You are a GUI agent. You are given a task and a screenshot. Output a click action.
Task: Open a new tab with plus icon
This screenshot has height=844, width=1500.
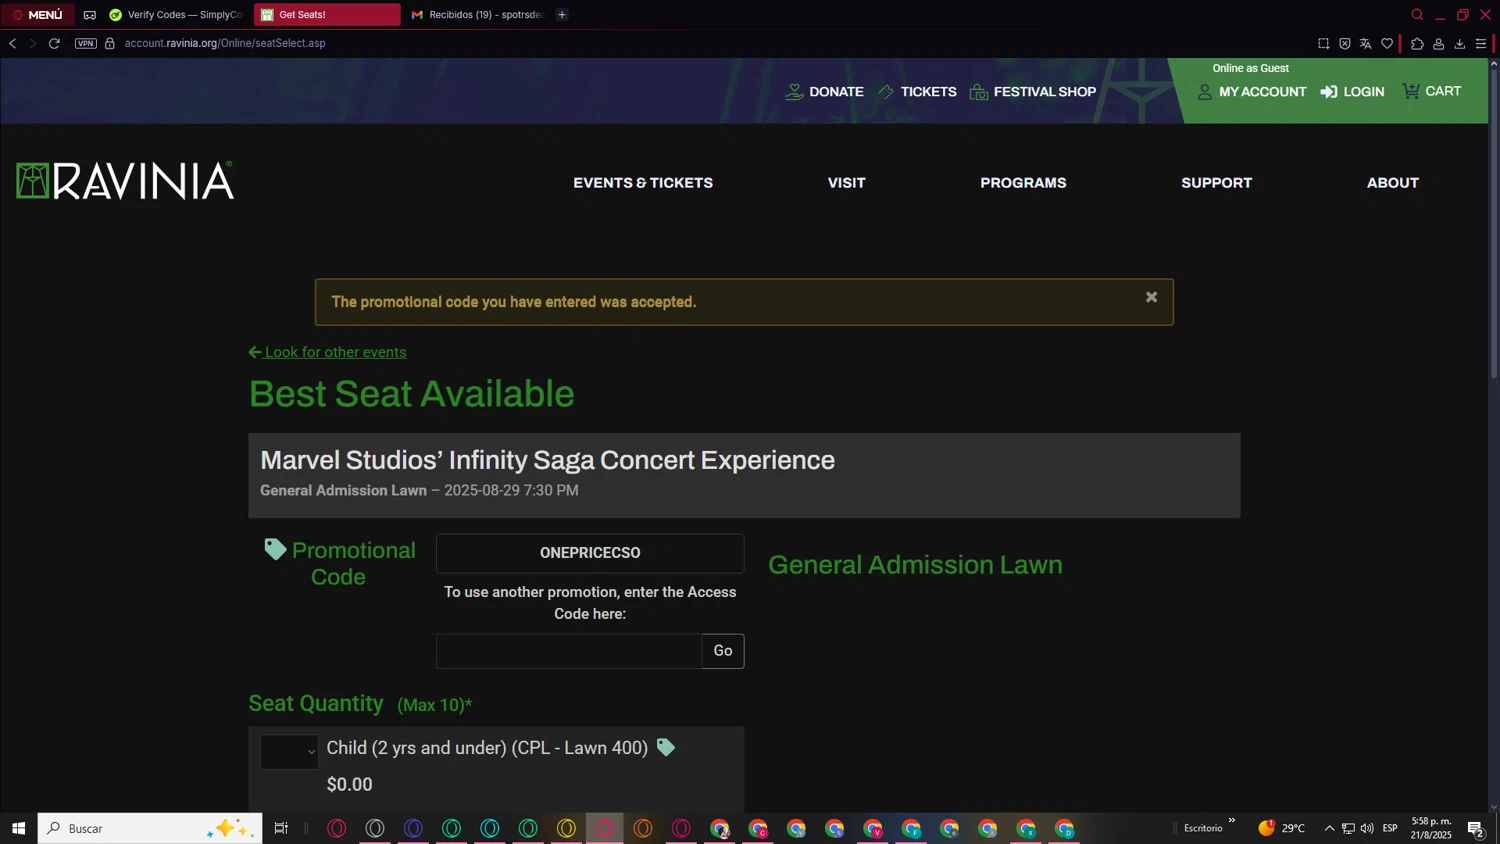tap(562, 15)
